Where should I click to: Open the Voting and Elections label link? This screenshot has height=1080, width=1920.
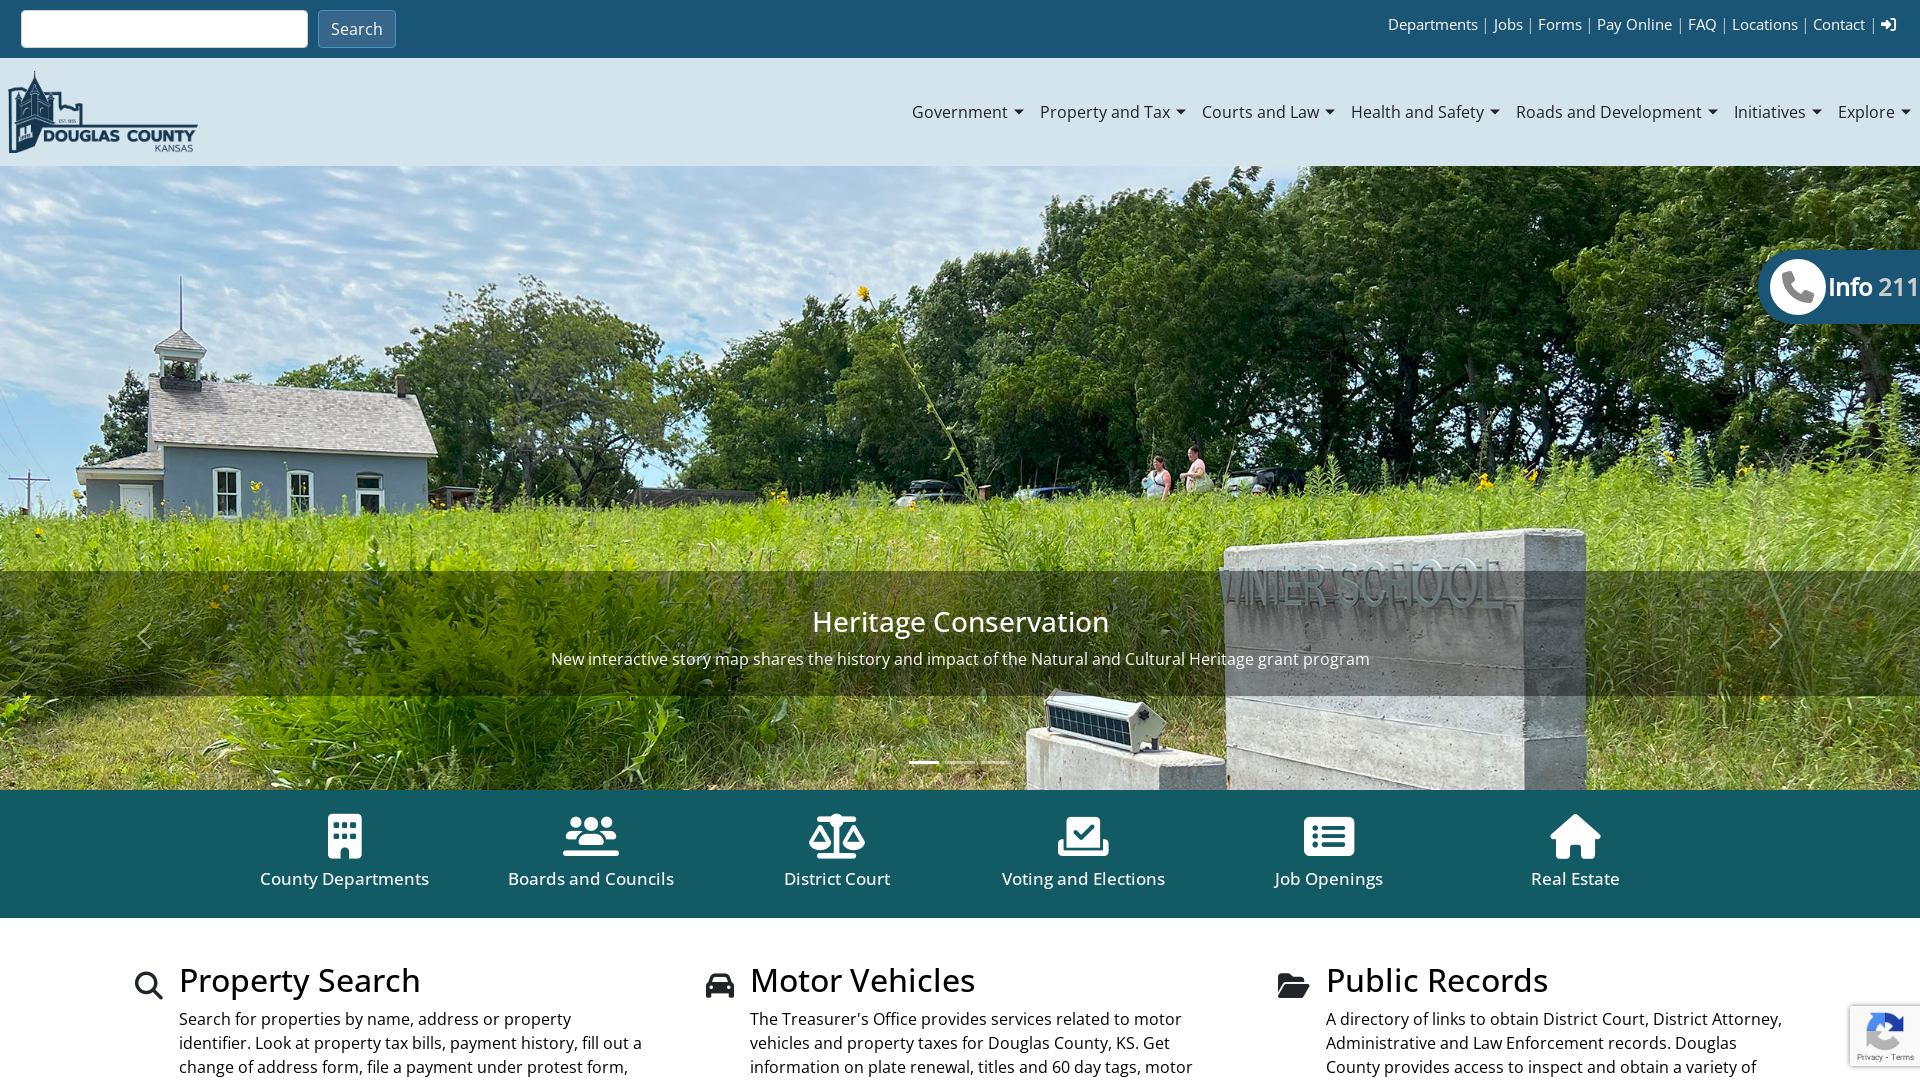pyautogui.click(x=1083, y=879)
